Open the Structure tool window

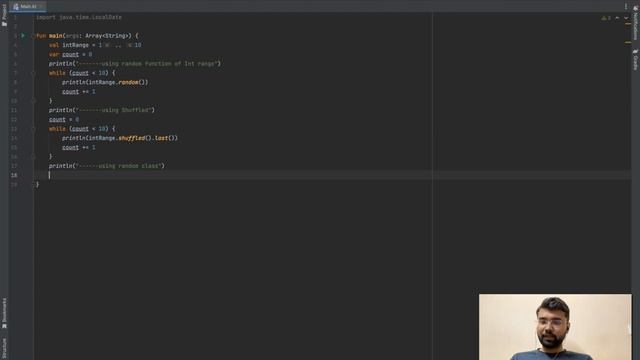[x=4, y=348]
